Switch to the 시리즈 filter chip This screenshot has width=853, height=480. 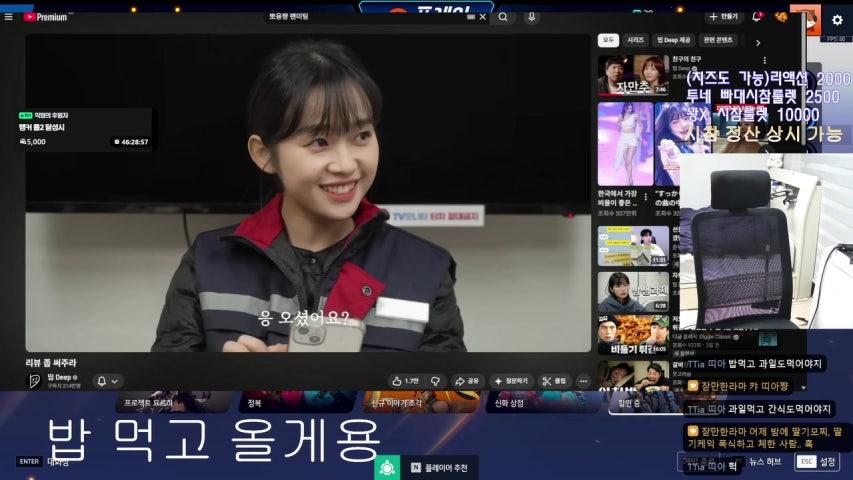636,40
